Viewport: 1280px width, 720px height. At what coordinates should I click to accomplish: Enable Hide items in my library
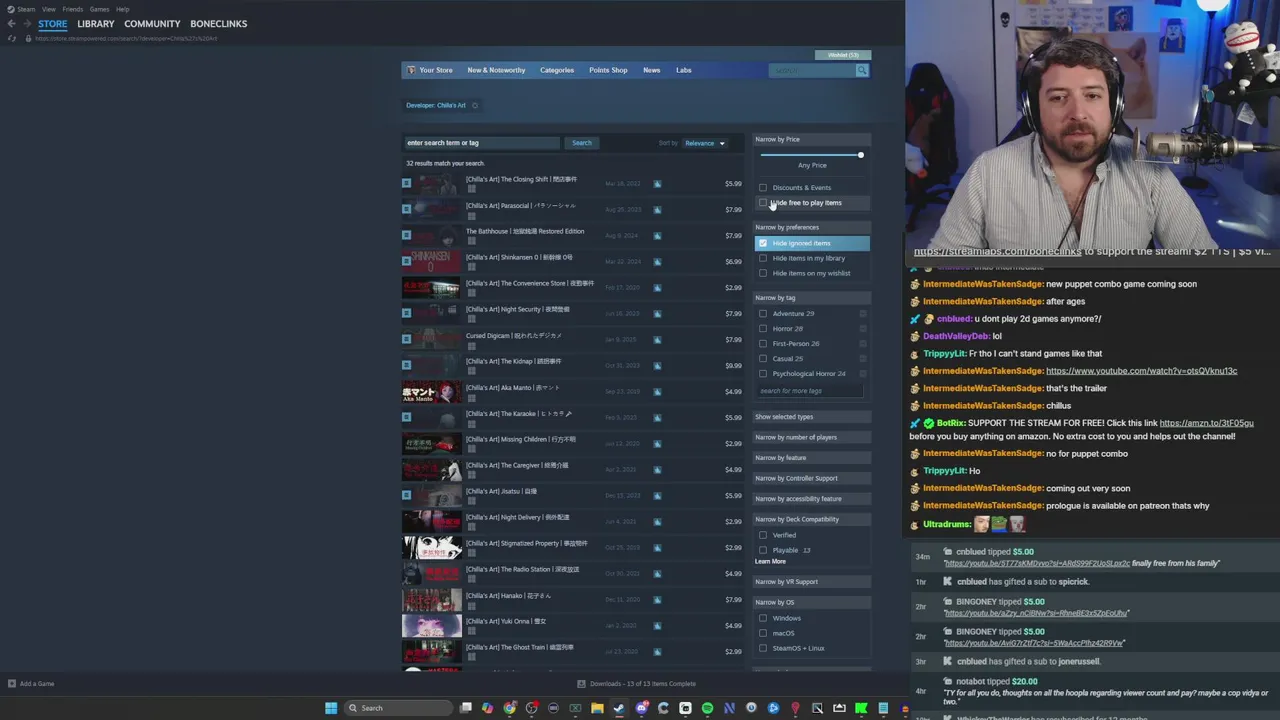point(763,258)
